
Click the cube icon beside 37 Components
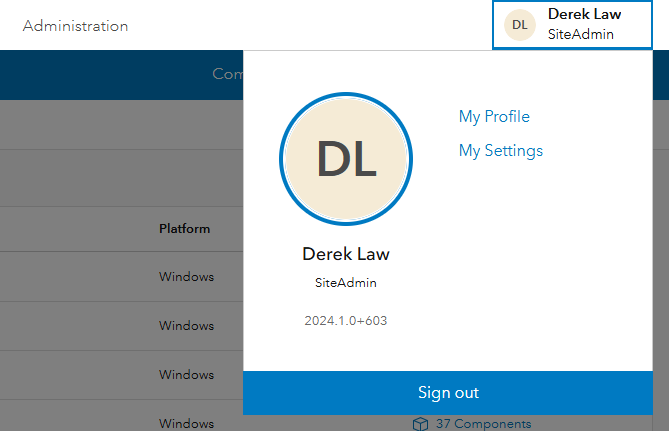[421, 424]
